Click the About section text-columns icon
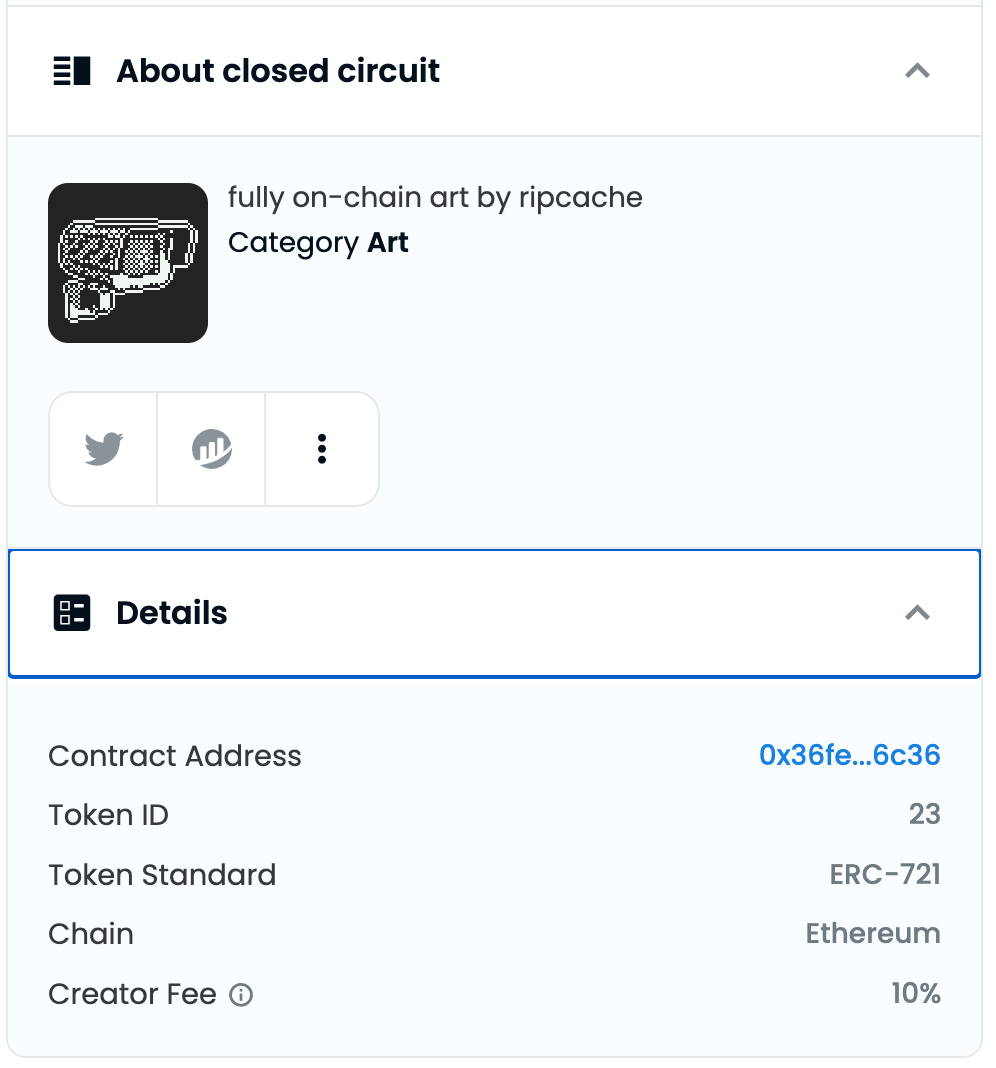The image size is (996, 1068). click(x=72, y=71)
